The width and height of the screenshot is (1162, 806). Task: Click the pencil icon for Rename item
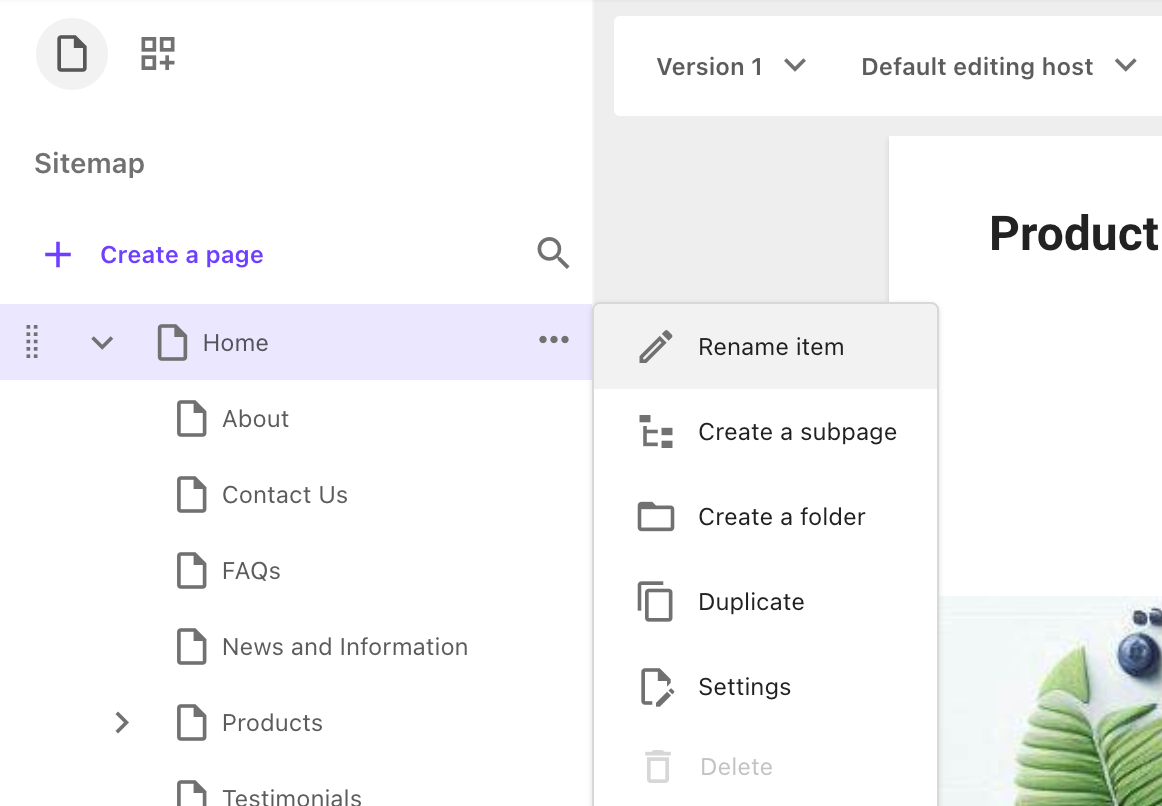click(x=656, y=347)
